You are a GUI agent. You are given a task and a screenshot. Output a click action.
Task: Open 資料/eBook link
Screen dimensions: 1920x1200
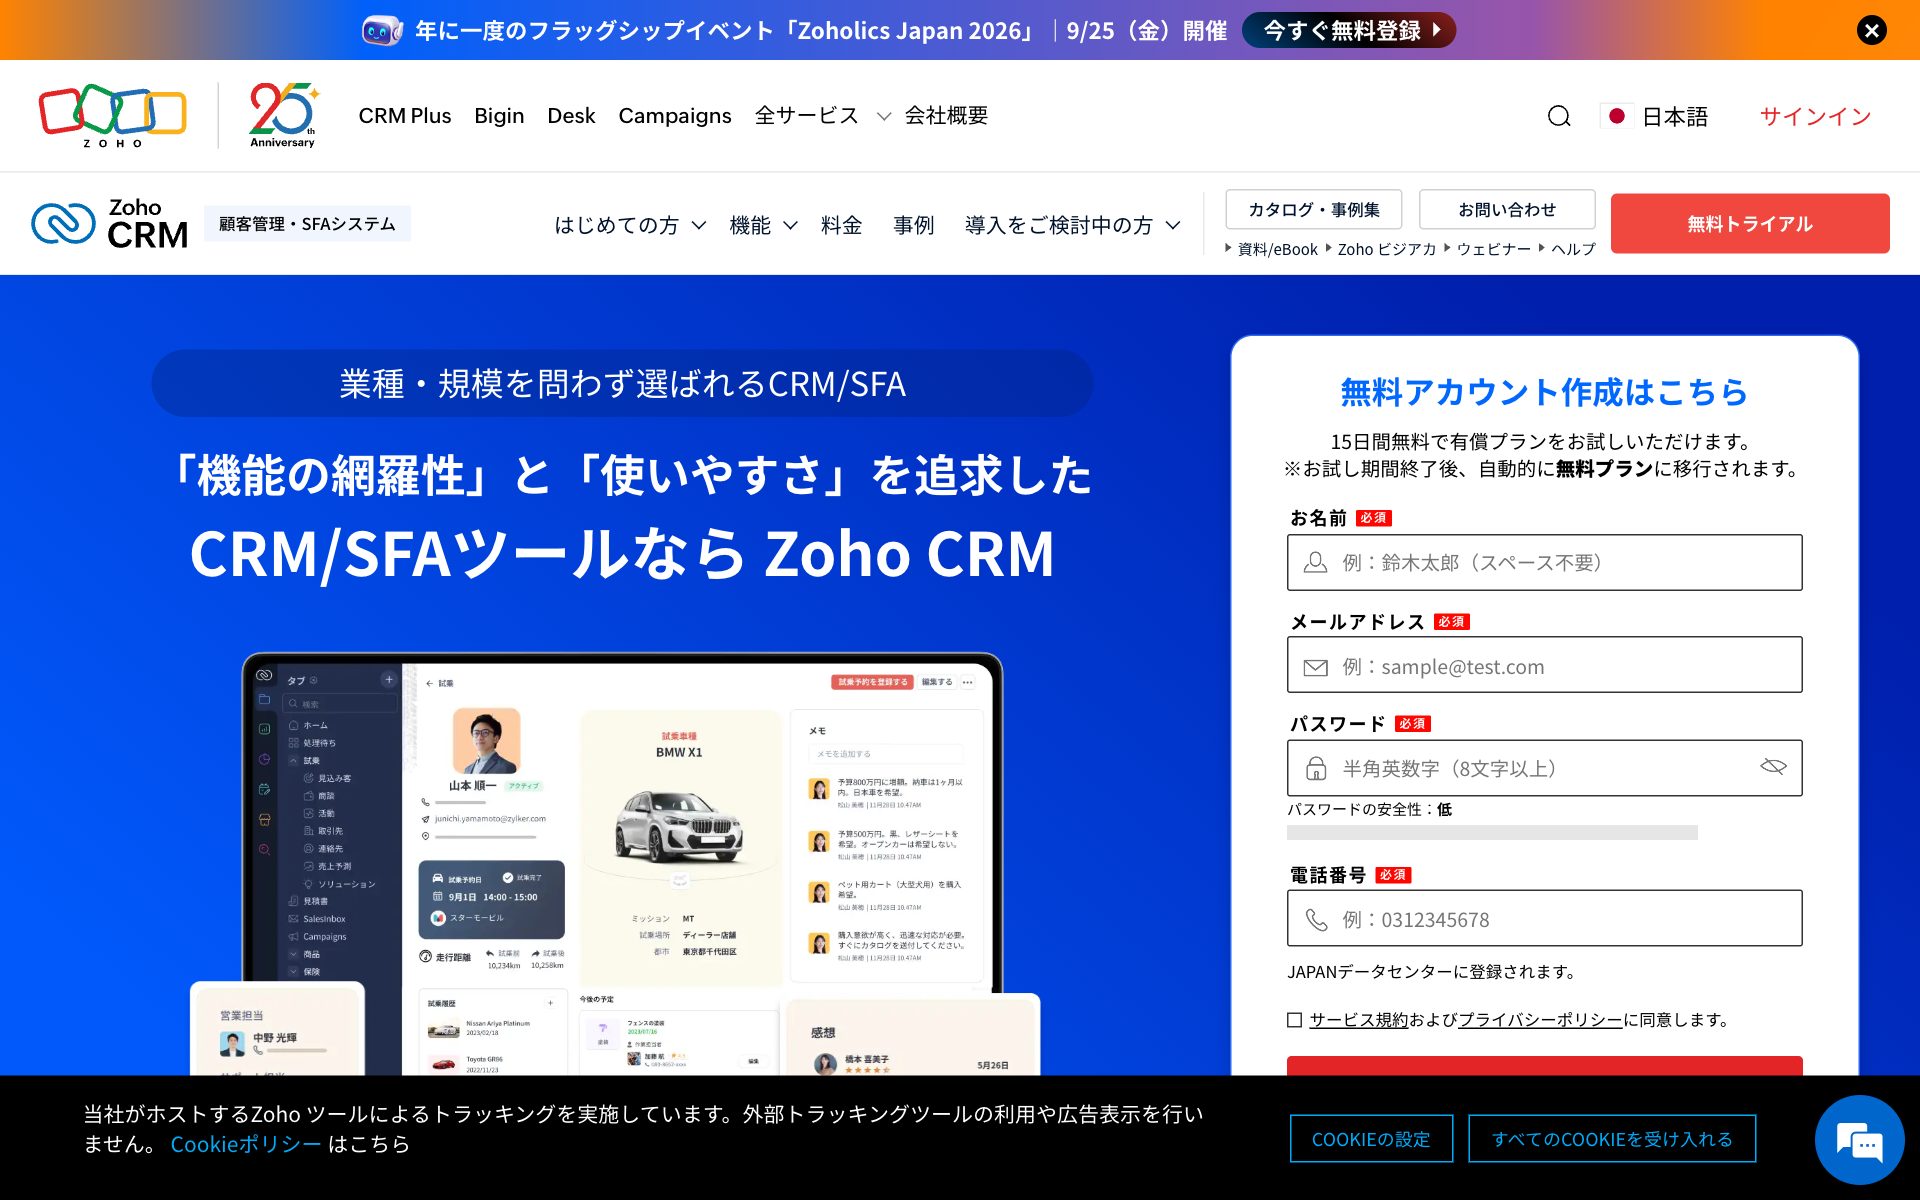tap(1277, 249)
